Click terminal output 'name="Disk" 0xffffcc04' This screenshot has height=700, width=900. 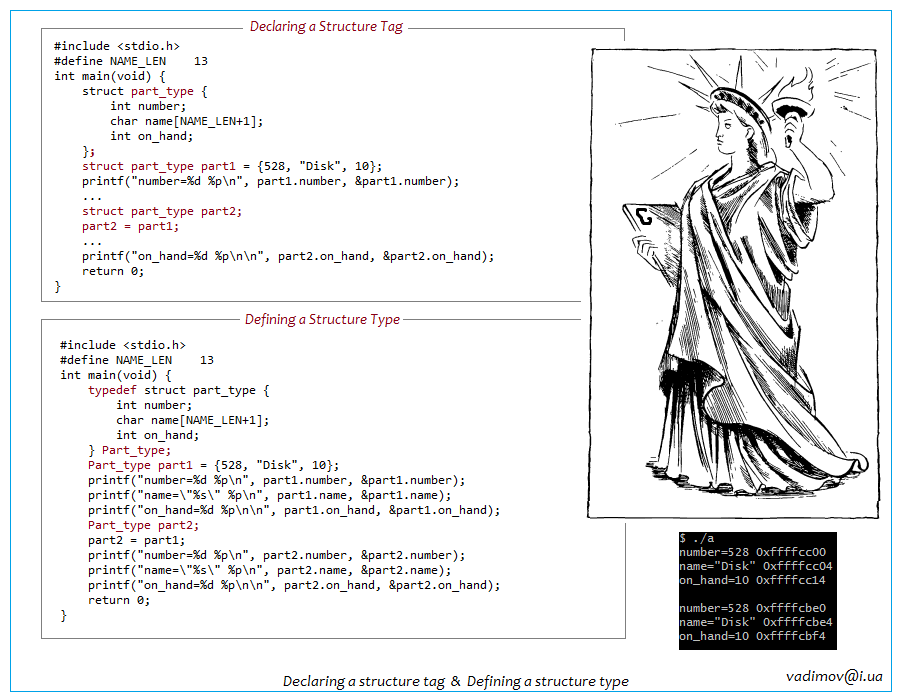[756, 566]
